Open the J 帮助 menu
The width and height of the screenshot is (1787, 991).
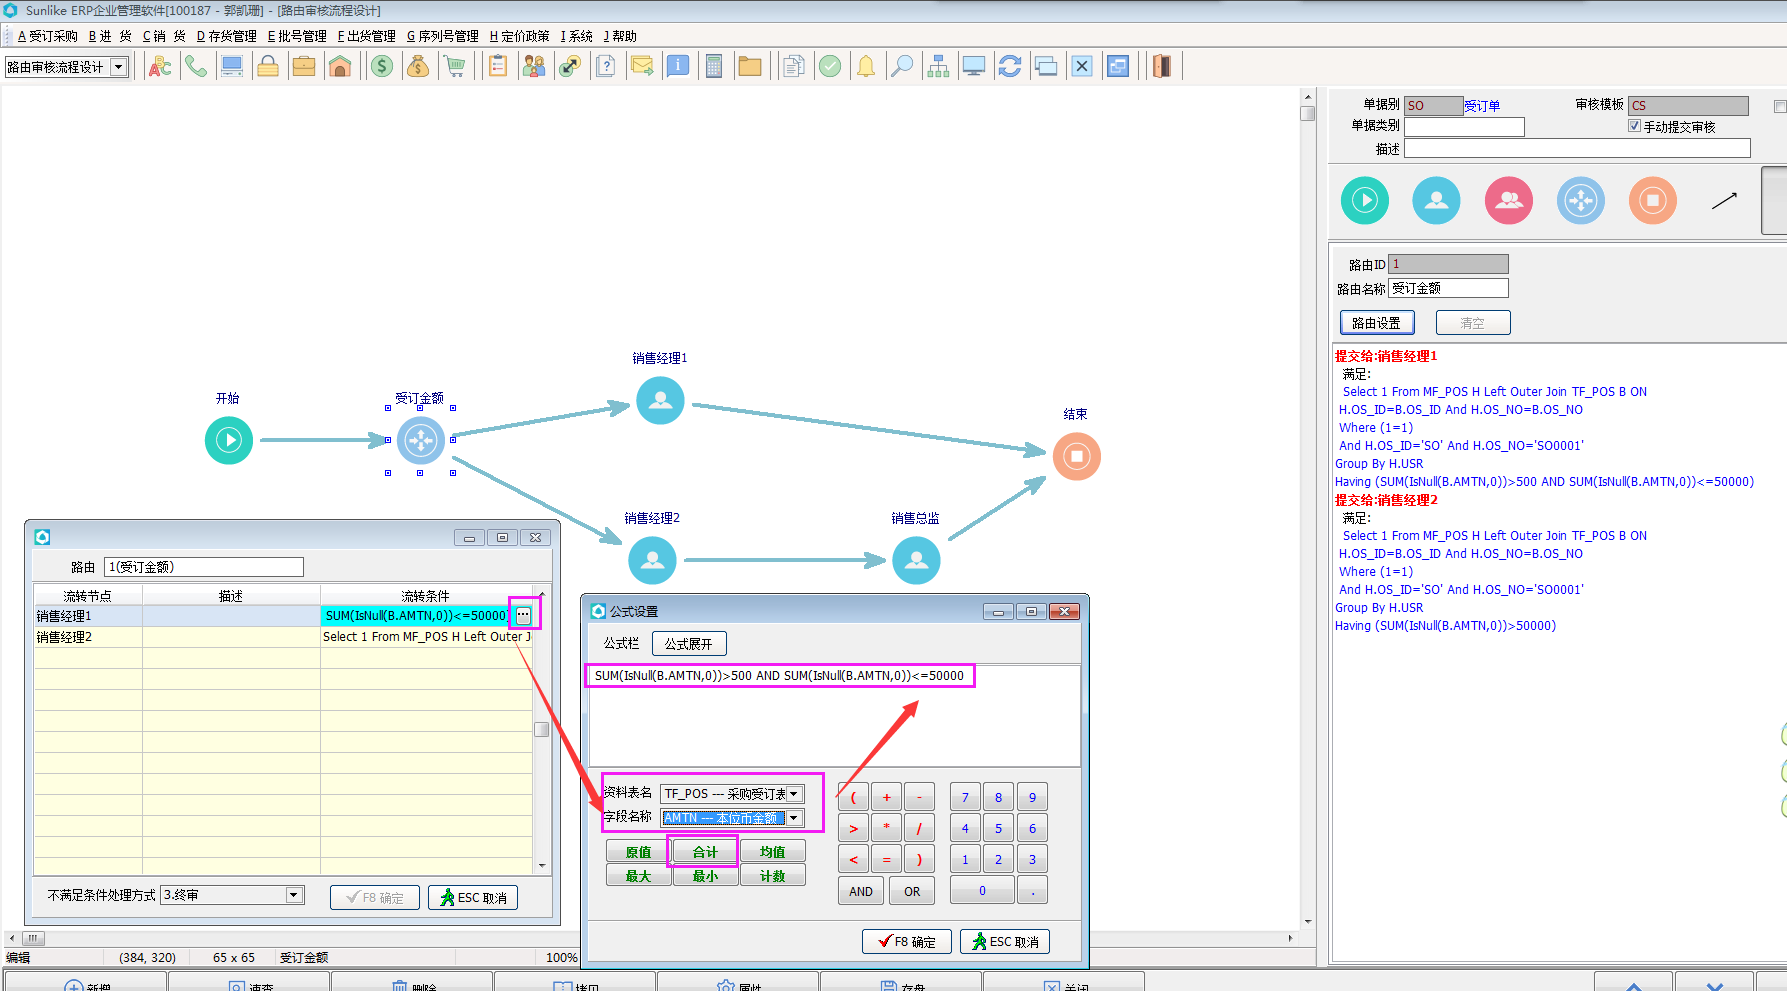click(620, 36)
